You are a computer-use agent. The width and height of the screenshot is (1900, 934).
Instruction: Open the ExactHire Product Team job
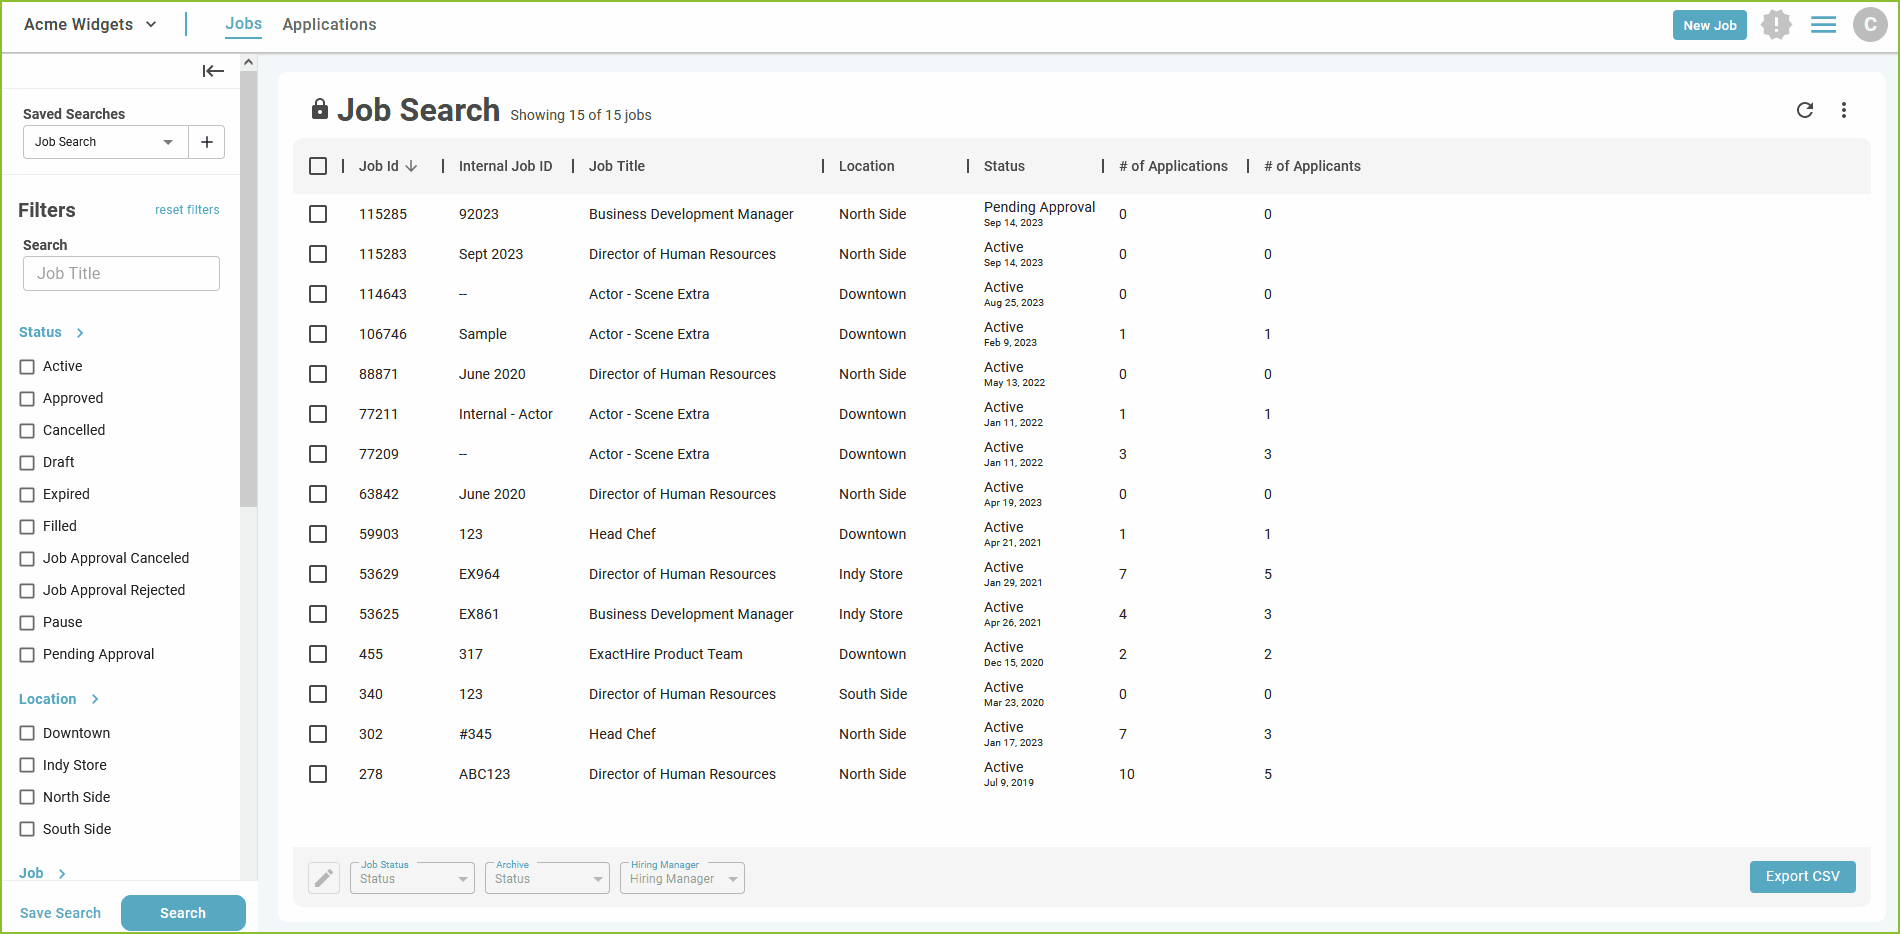pos(666,654)
